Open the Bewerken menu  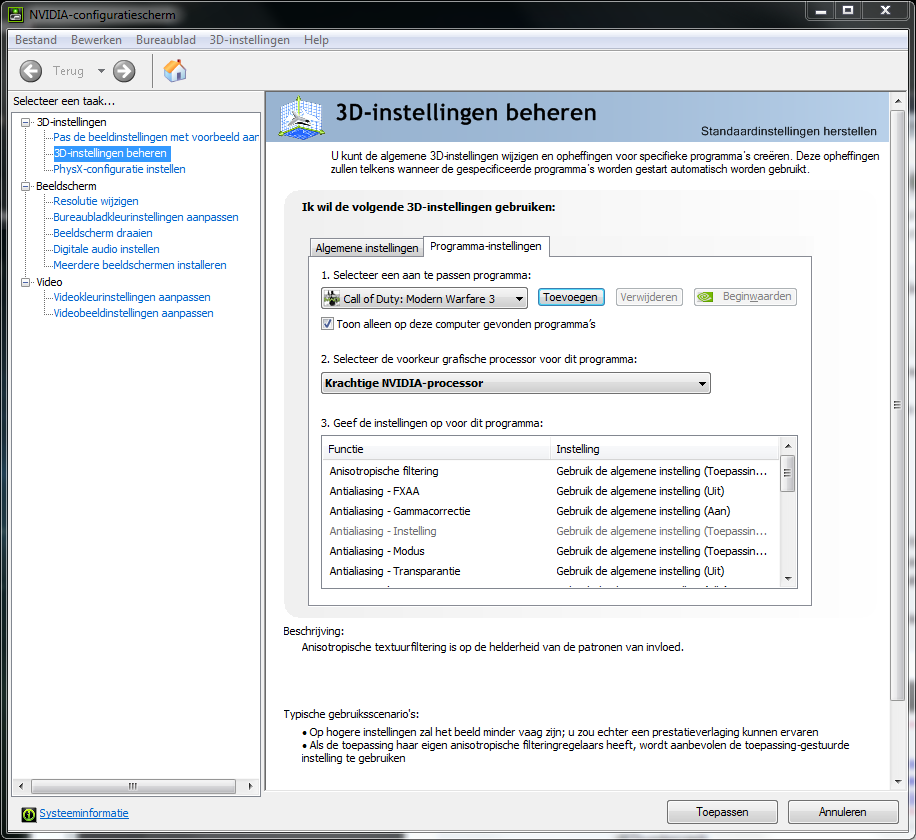[96, 40]
